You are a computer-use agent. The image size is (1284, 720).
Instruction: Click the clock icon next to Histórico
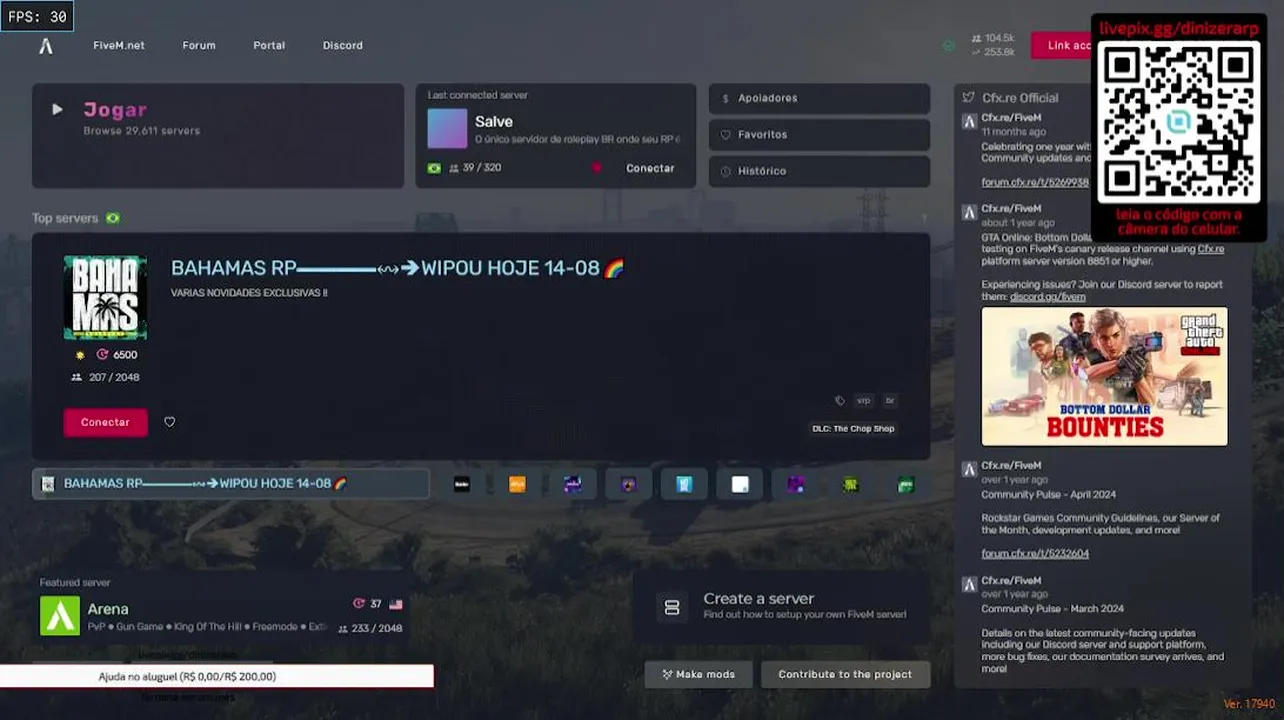coord(726,171)
